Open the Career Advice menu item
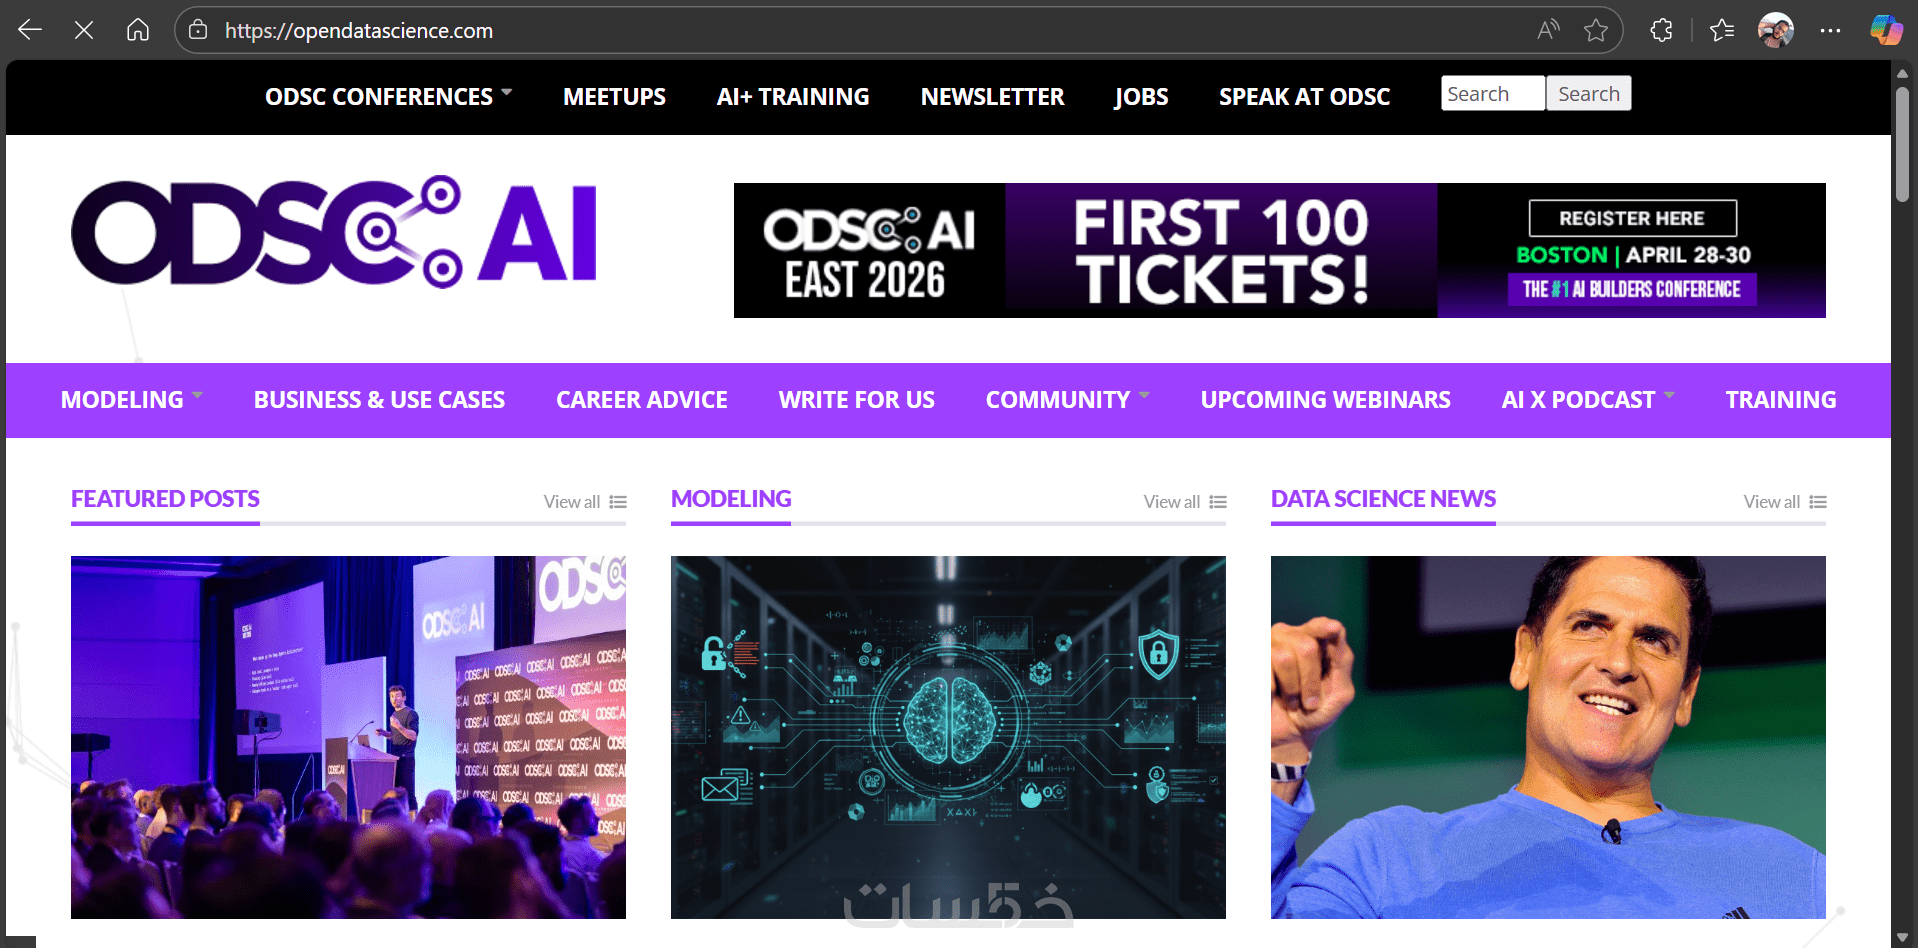 [x=642, y=400]
